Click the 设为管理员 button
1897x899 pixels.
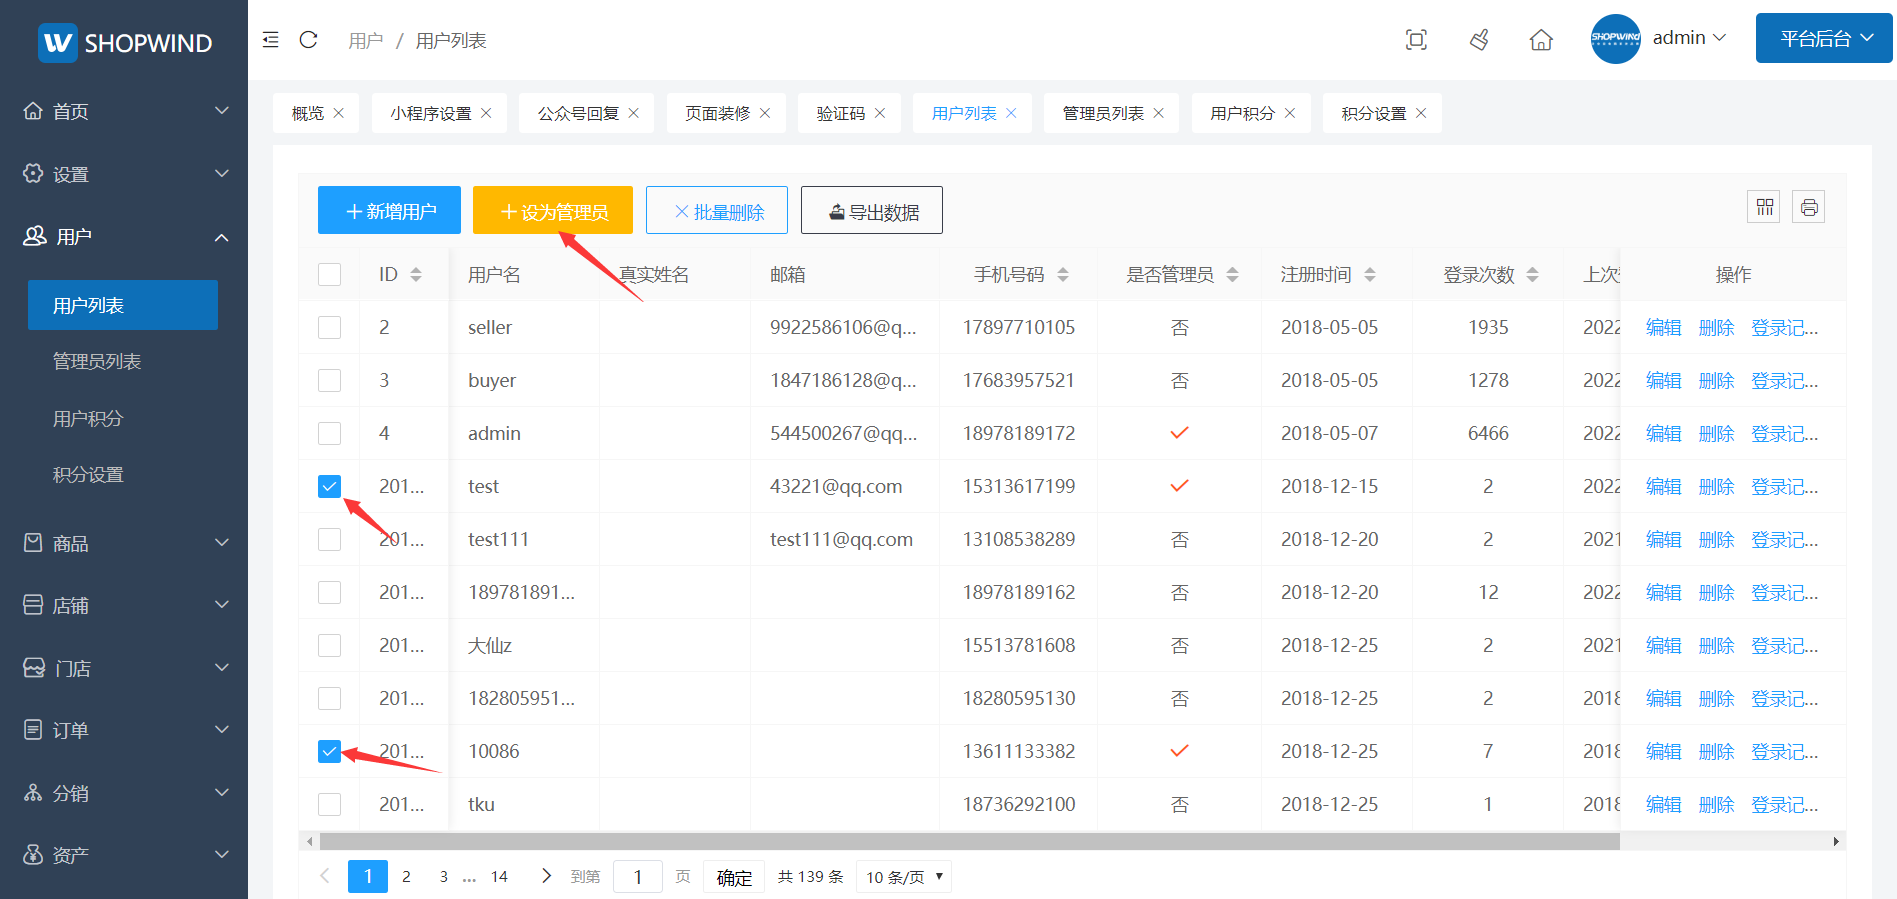tap(553, 210)
